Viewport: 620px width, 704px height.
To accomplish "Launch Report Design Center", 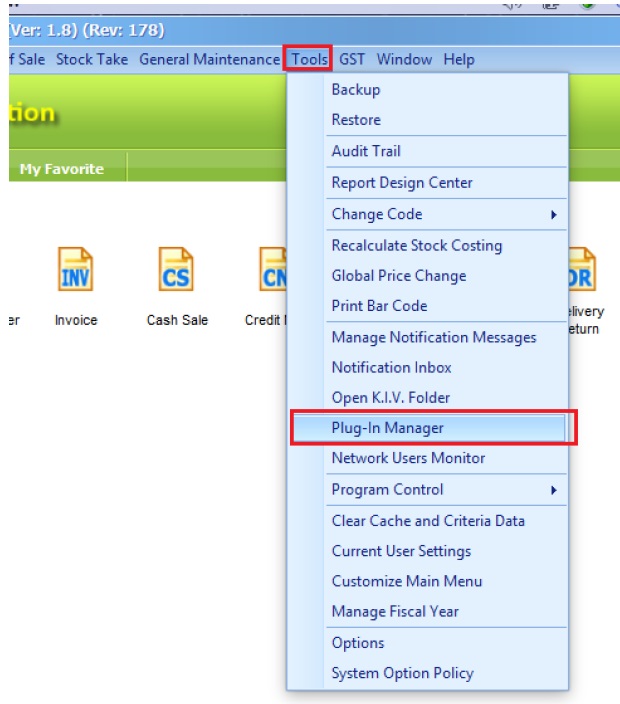I will 402,183.
